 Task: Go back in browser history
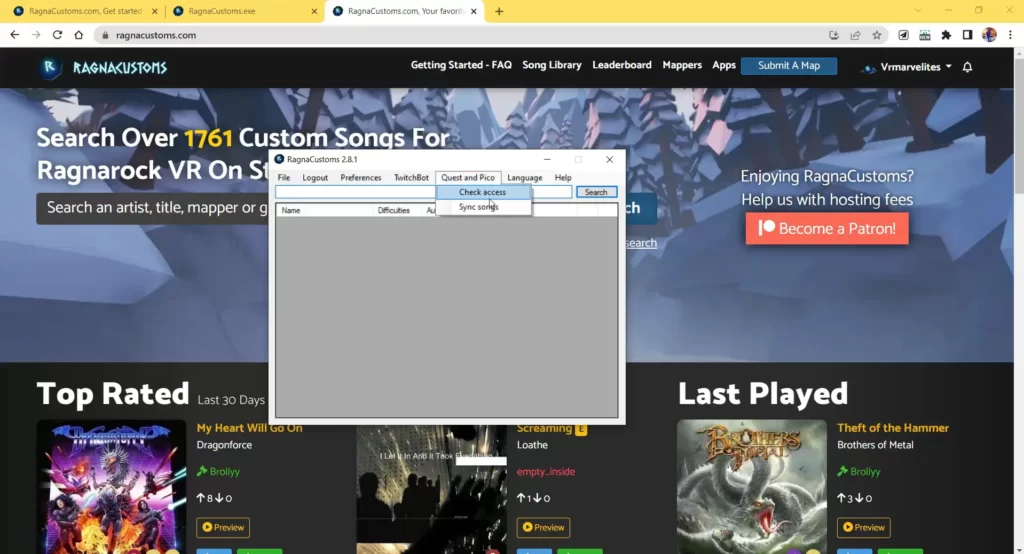pos(14,35)
